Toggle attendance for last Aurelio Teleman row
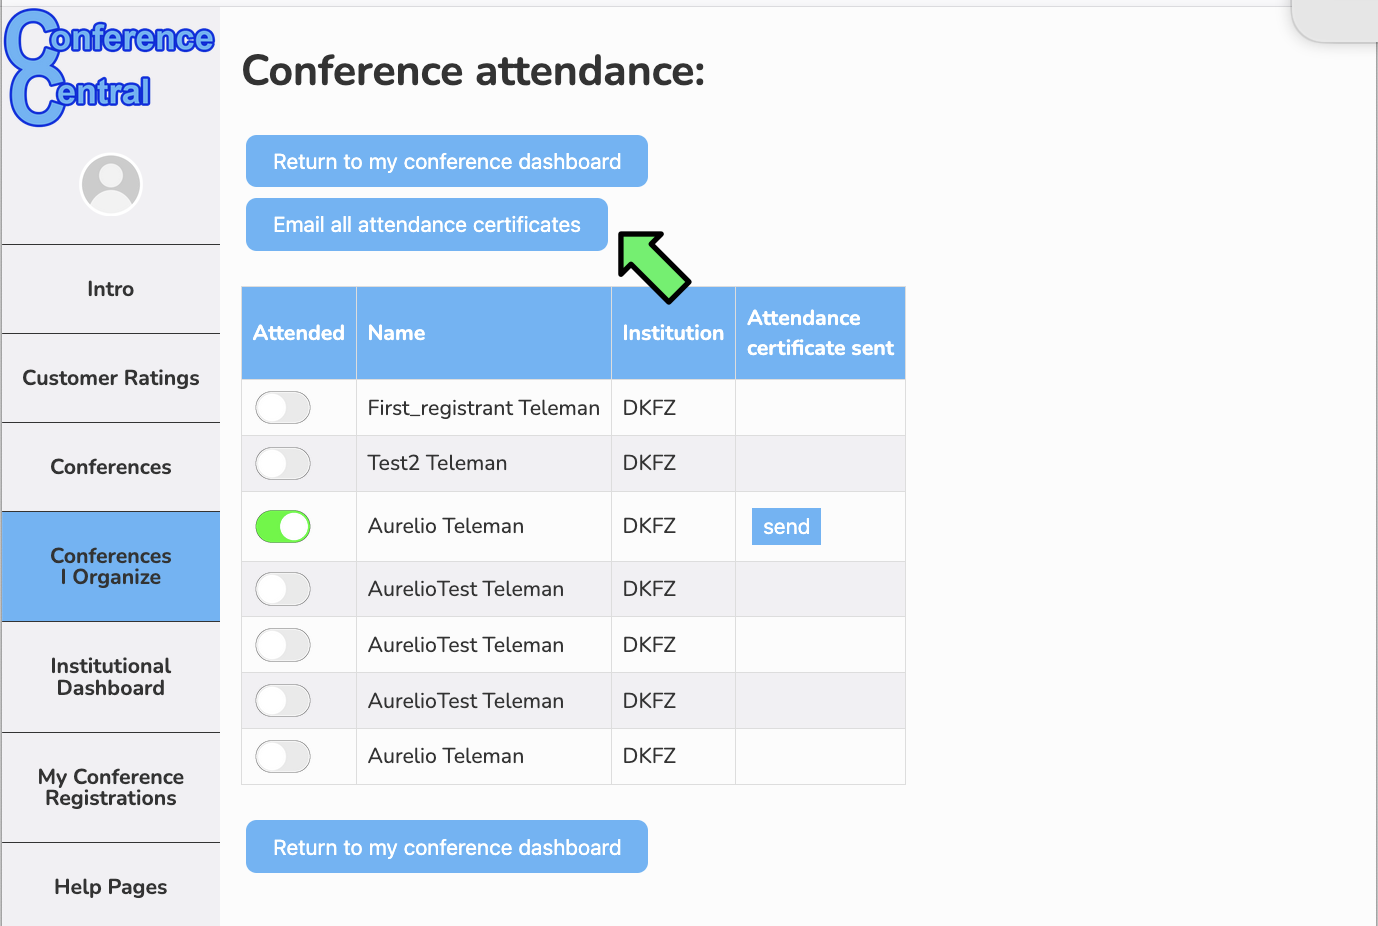This screenshot has height=926, width=1378. tap(283, 757)
